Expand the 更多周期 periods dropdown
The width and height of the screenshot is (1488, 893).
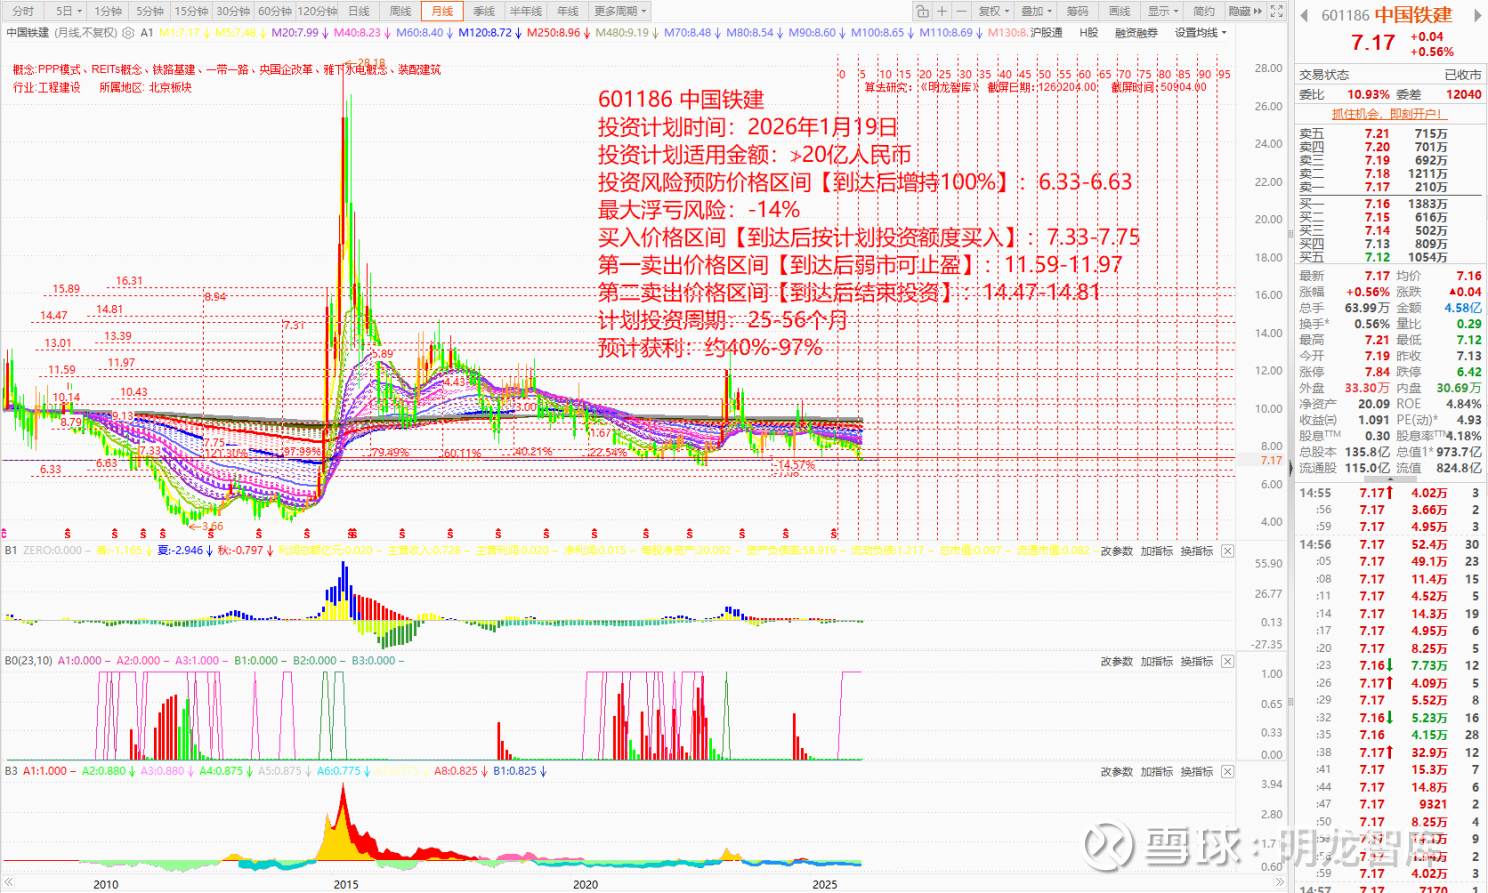pos(620,11)
